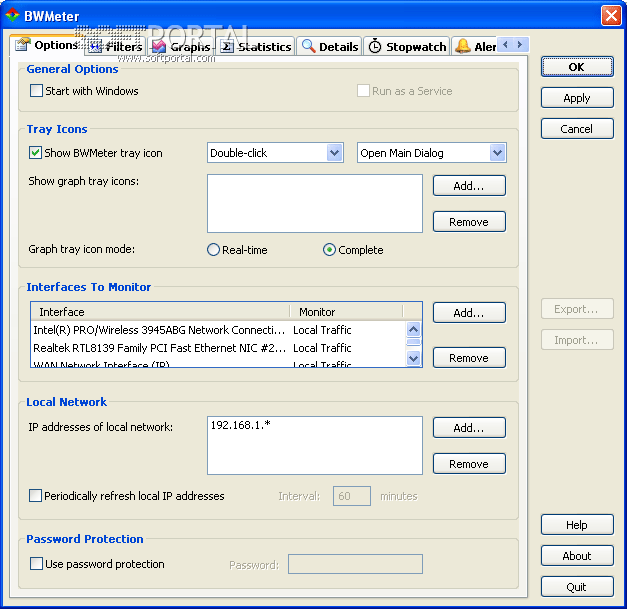Switch to the Statistics tab

[x=256, y=47]
